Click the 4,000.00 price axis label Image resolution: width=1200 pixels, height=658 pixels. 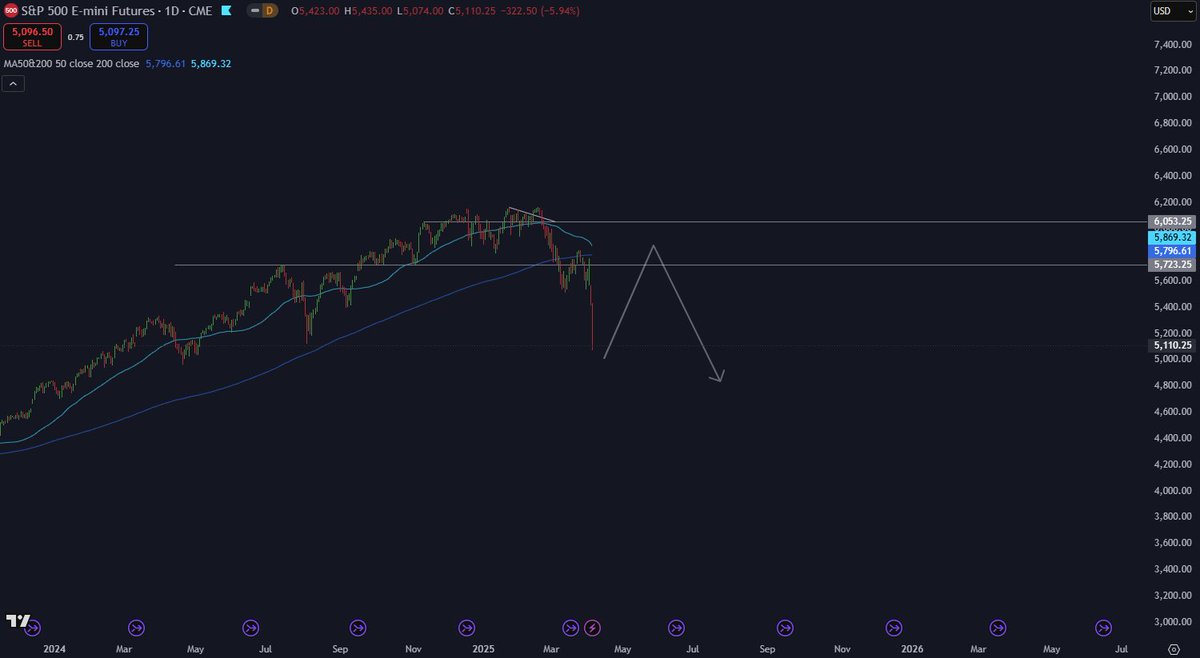click(x=1172, y=491)
